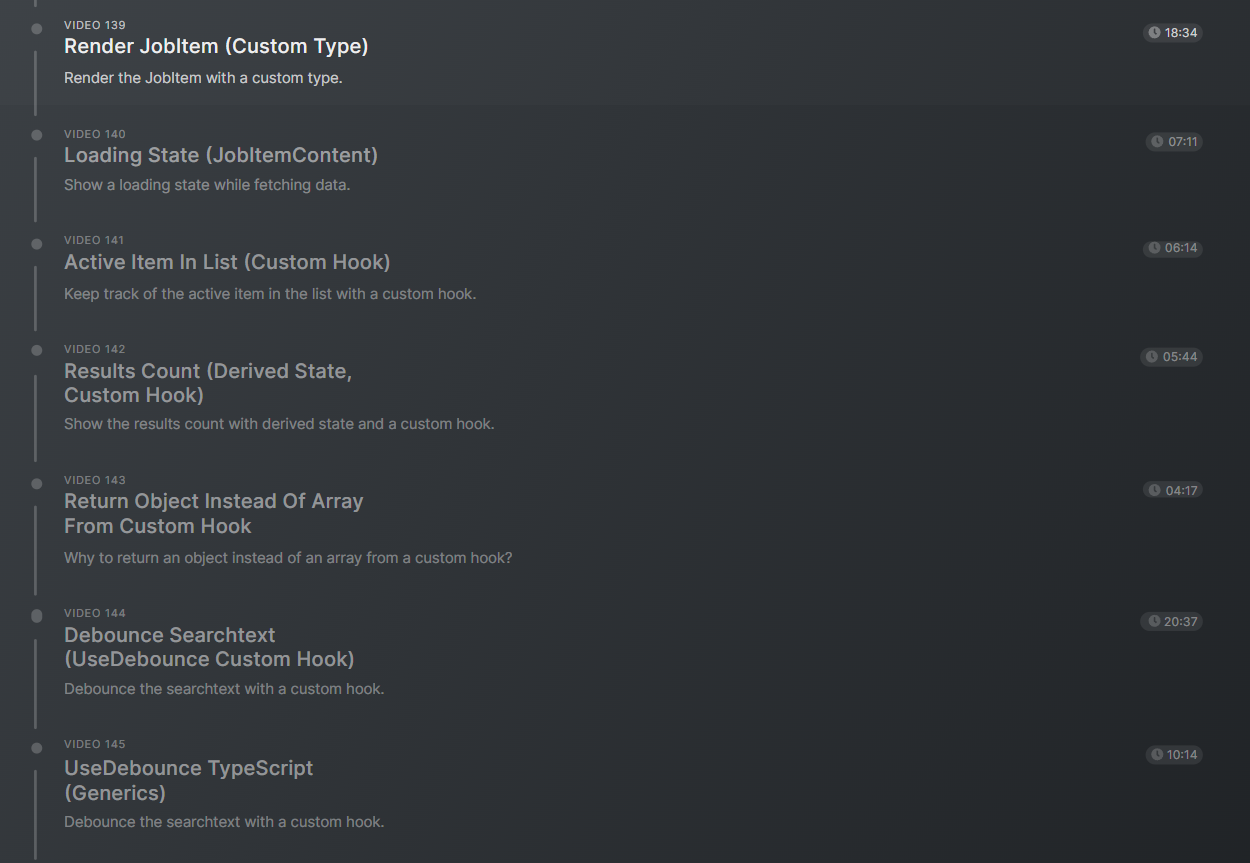
Task: Select the timeline marker for Video 143
Action: tap(37, 484)
